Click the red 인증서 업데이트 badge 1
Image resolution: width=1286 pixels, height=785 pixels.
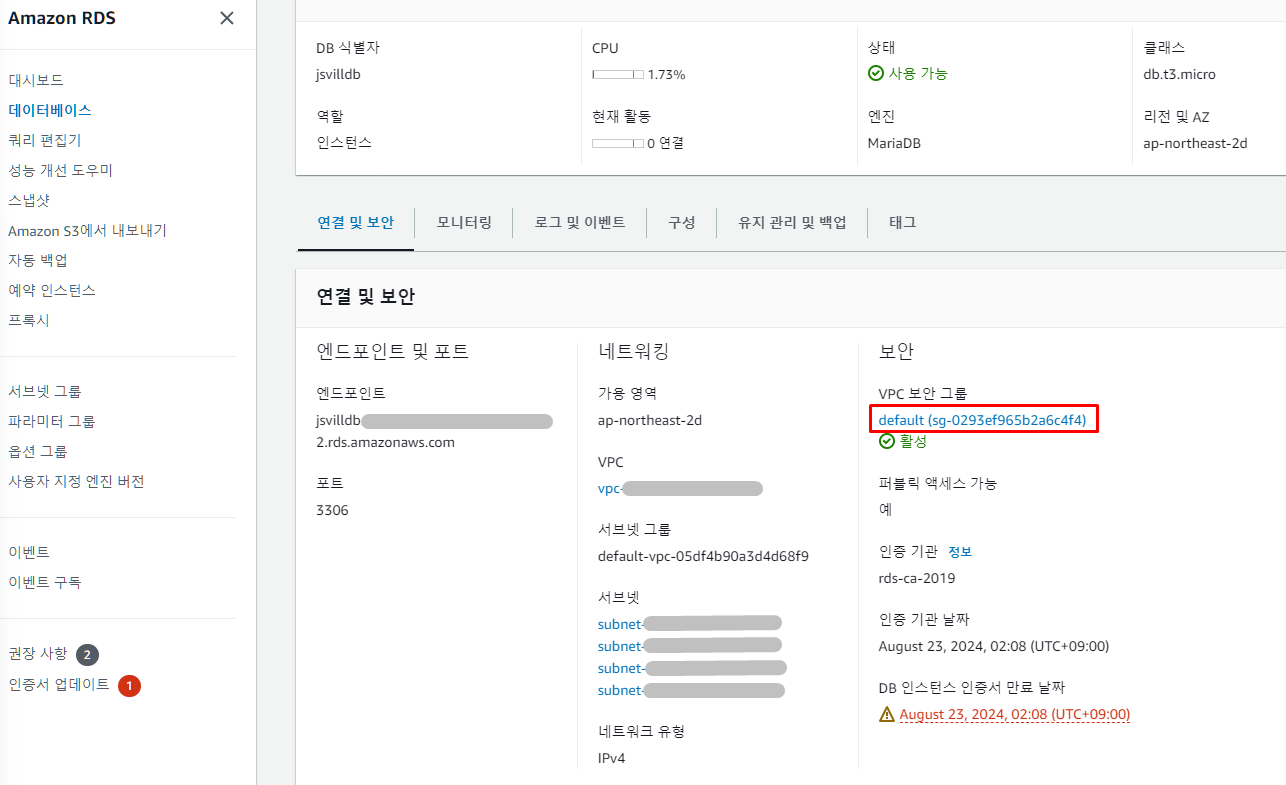coord(130,686)
